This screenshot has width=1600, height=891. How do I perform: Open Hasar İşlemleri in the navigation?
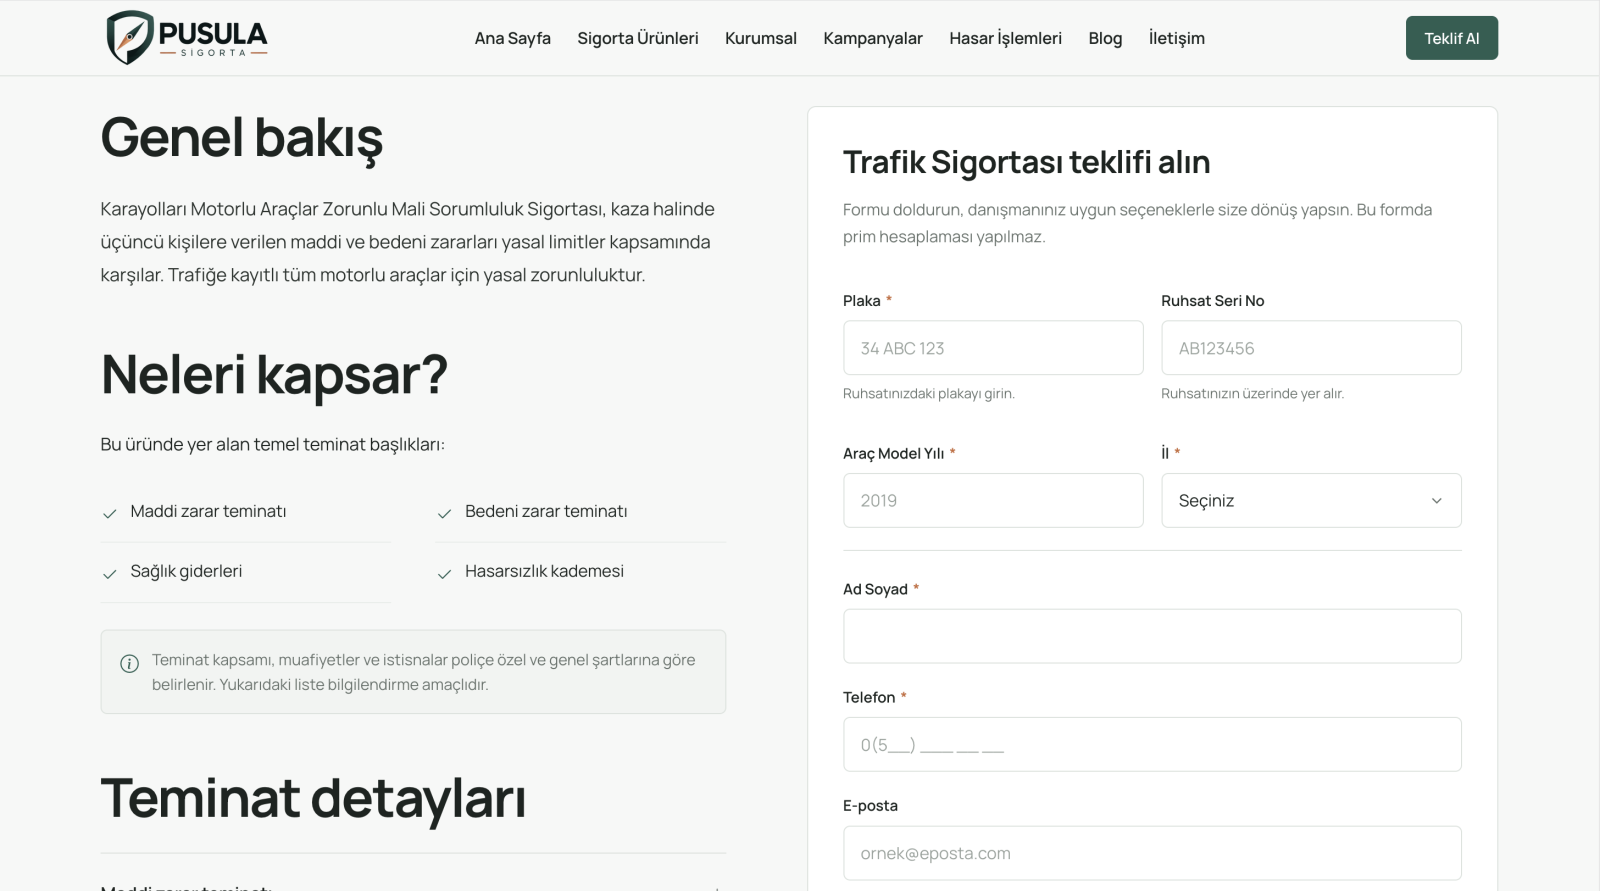[x=1005, y=38]
